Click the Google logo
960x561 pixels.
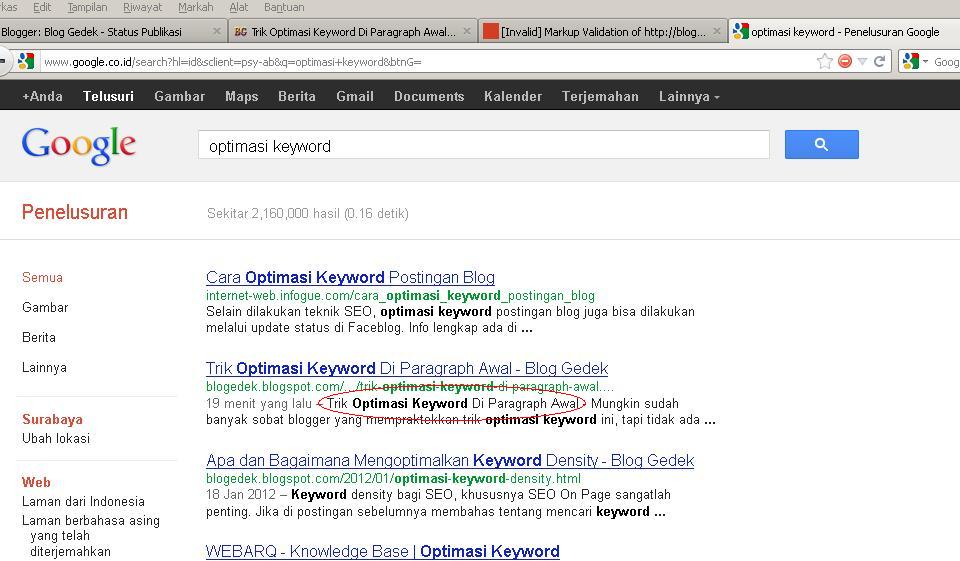coord(78,145)
